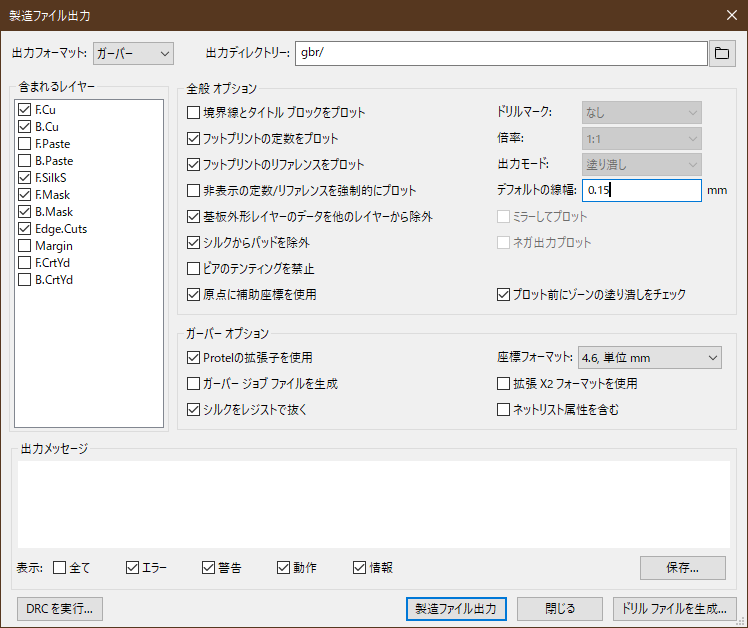
Task: Enable the Margin layer
Action: [24, 246]
